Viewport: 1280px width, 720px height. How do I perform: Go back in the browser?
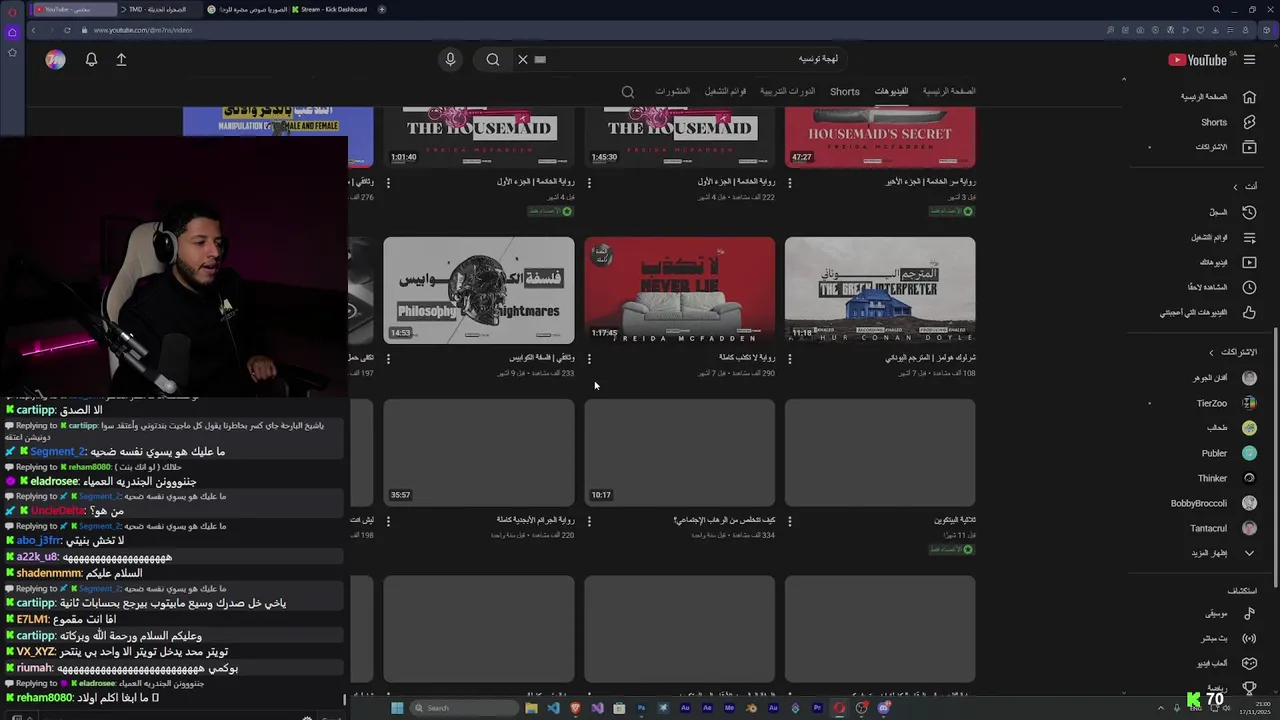point(33,30)
